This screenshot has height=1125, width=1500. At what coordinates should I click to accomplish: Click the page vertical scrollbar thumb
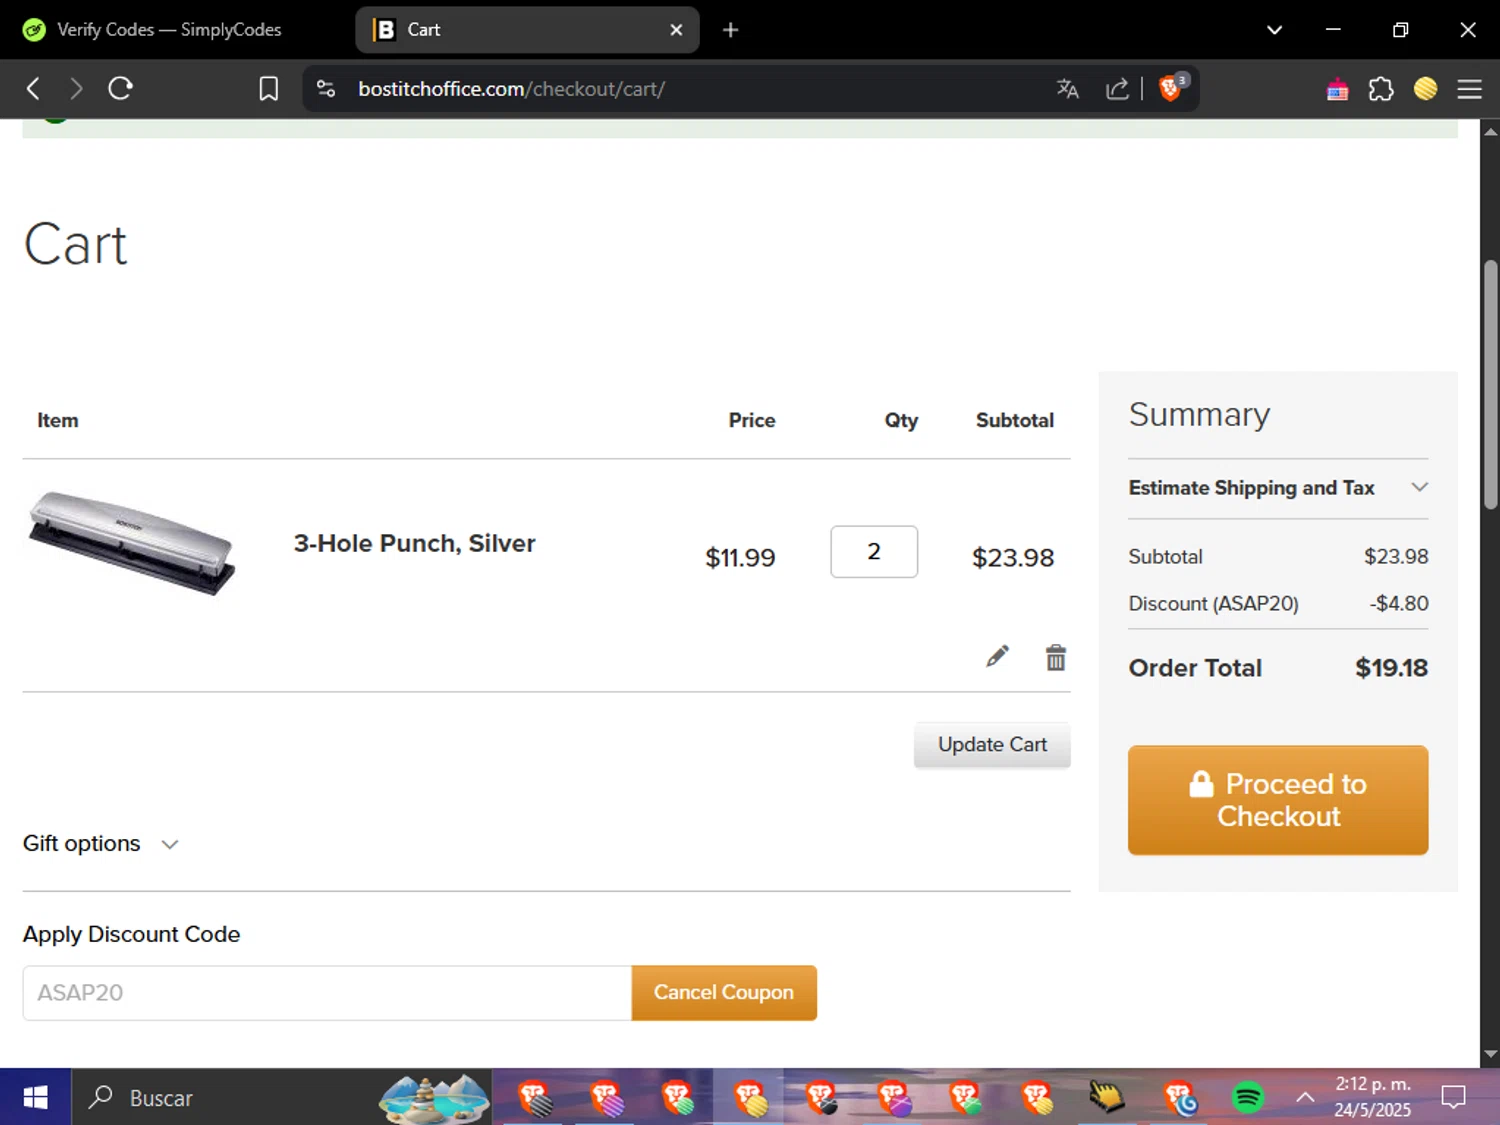[x=1491, y=385]
